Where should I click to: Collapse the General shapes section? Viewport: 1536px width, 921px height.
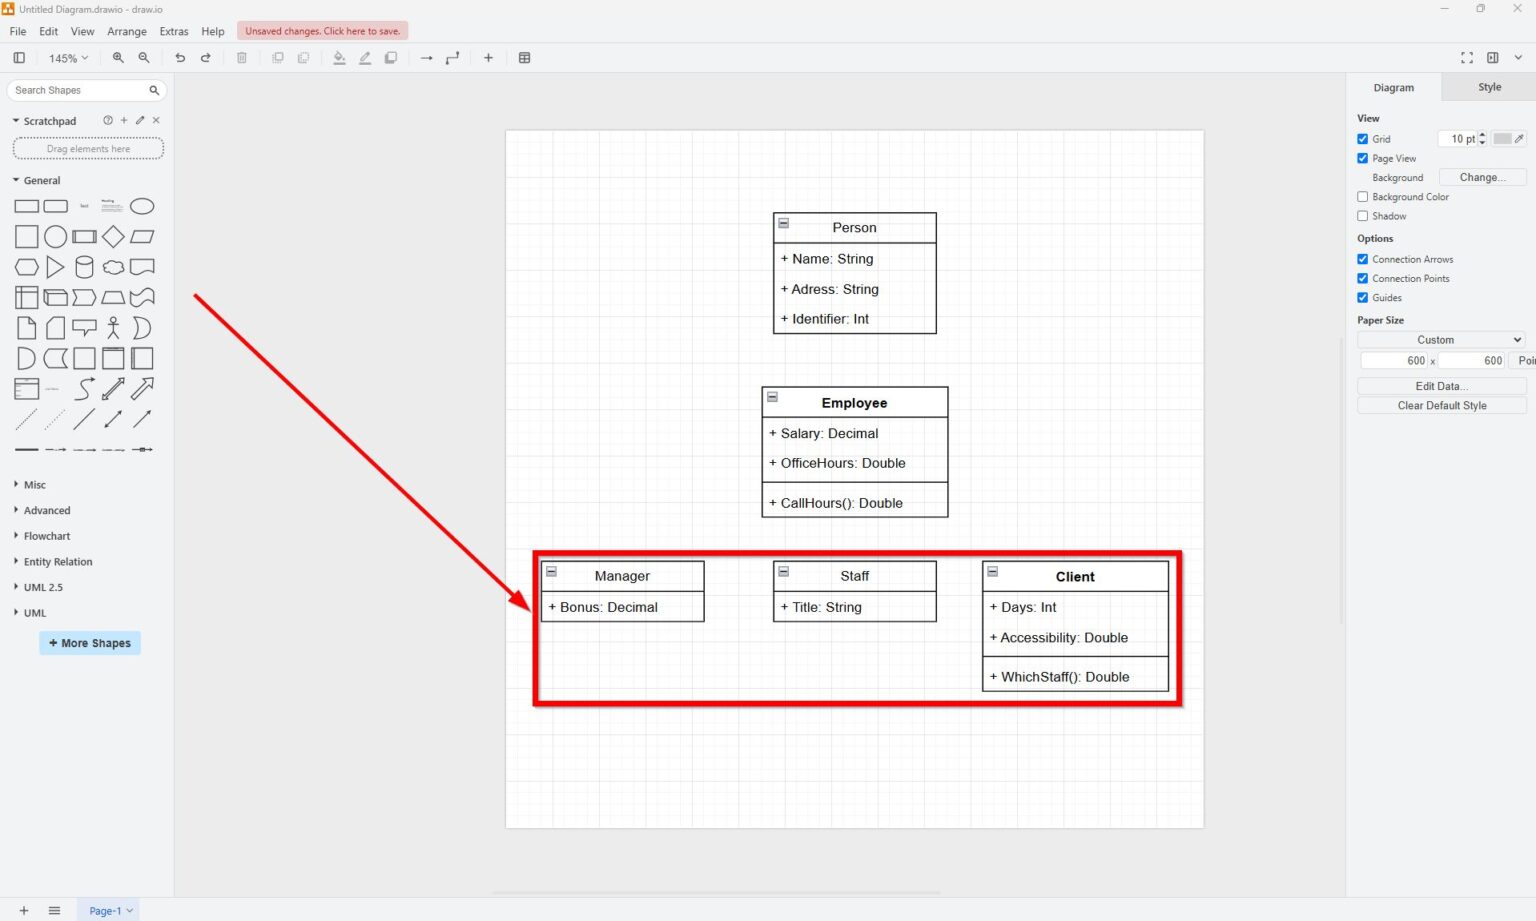pyautogui.click(x=40, y=180)
